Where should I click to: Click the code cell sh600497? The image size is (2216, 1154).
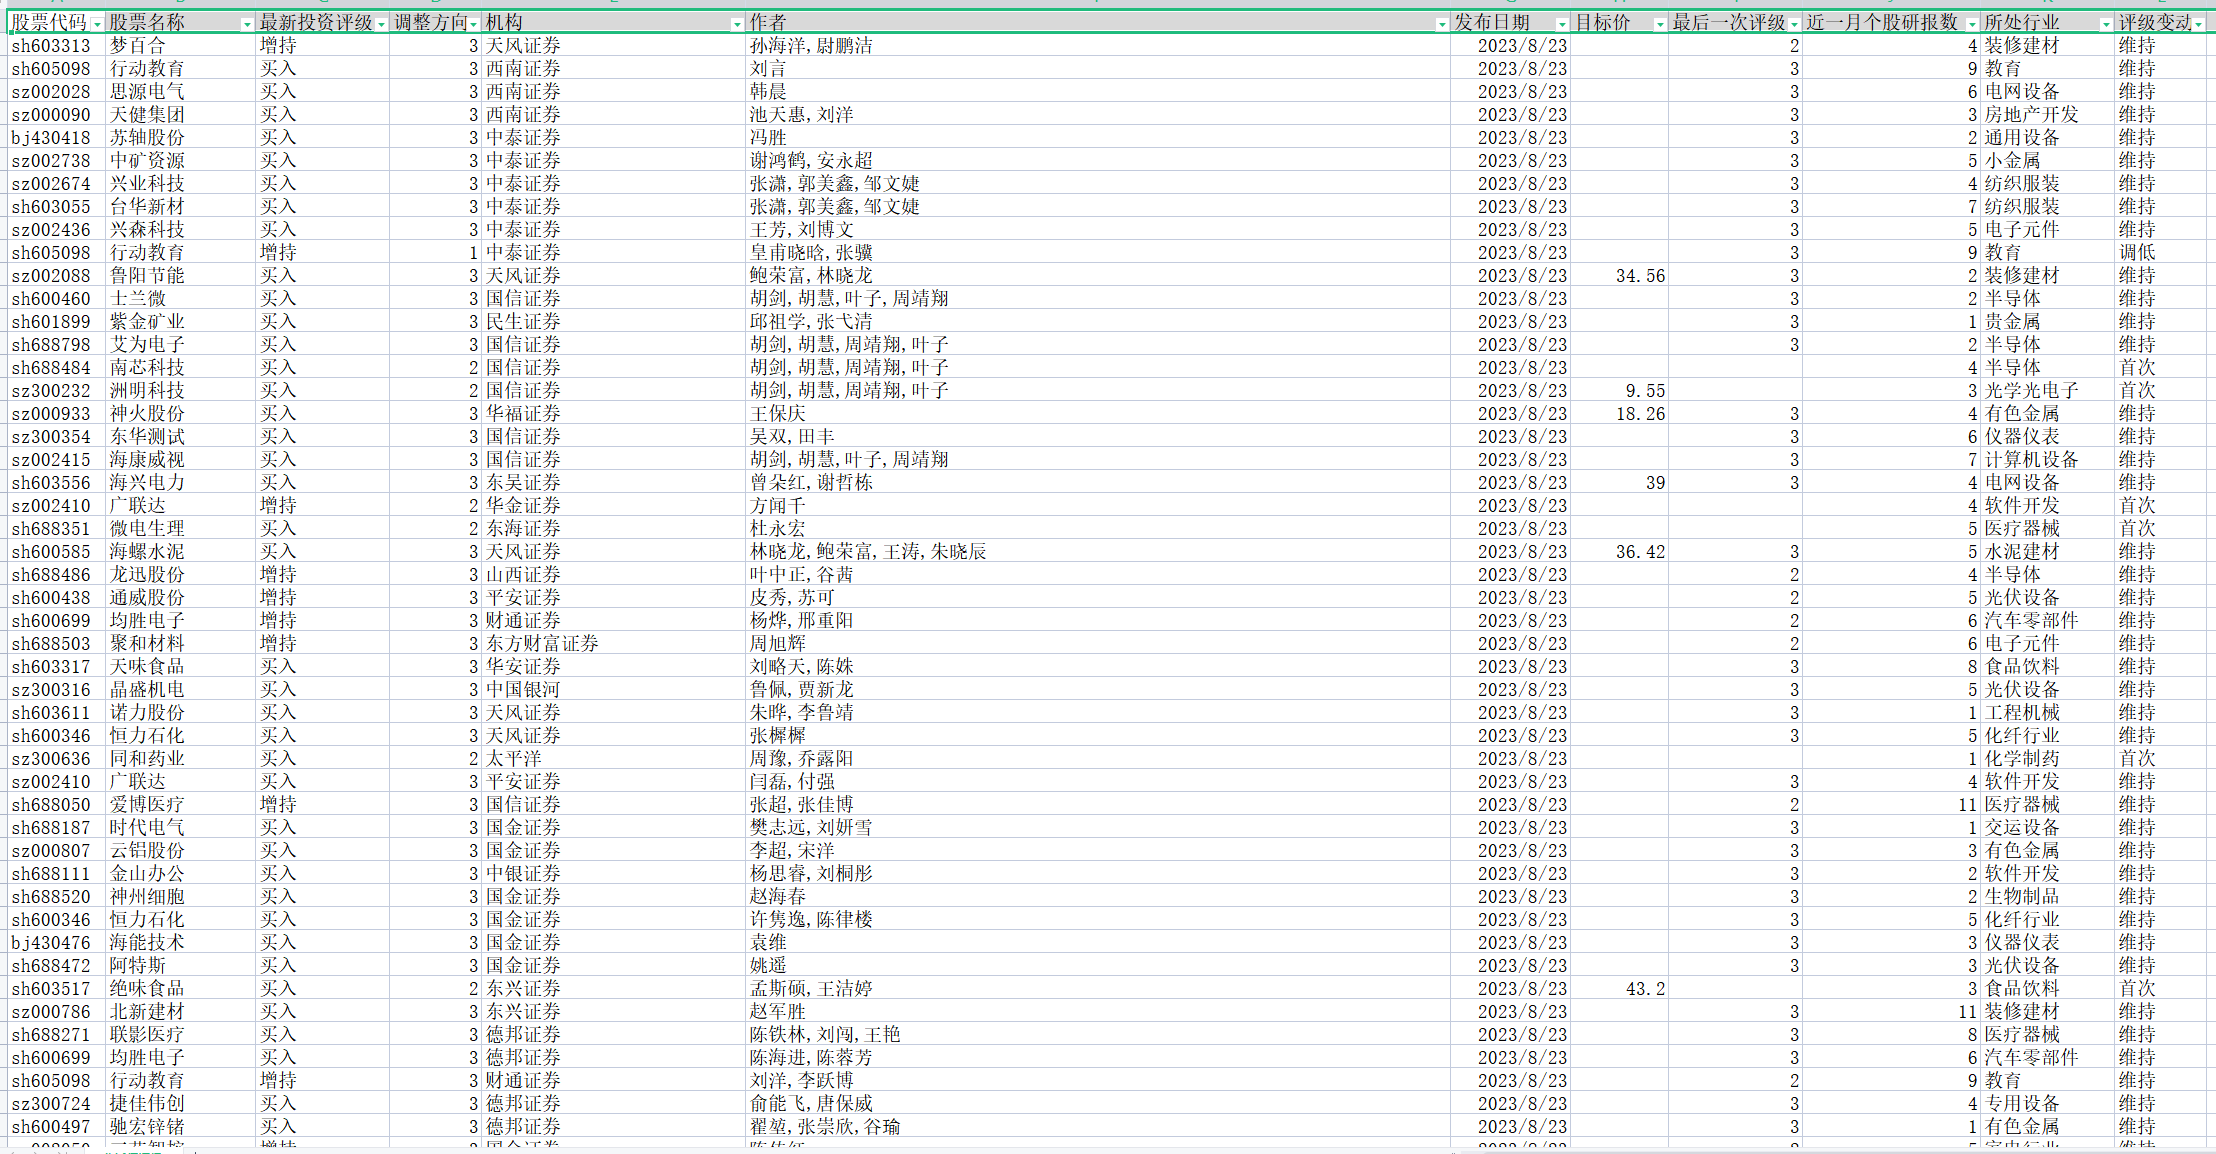[x=55, y=1127]
